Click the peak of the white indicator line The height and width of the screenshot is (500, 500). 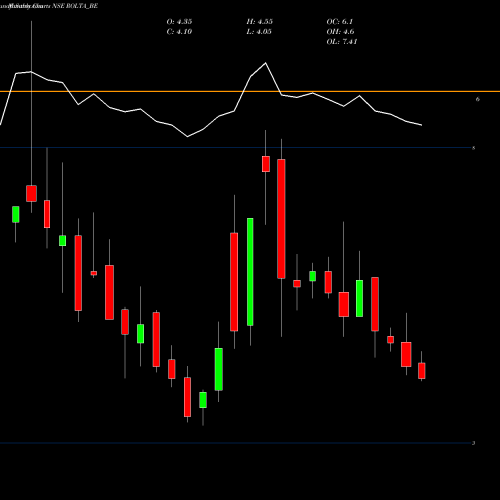[266, 63]
